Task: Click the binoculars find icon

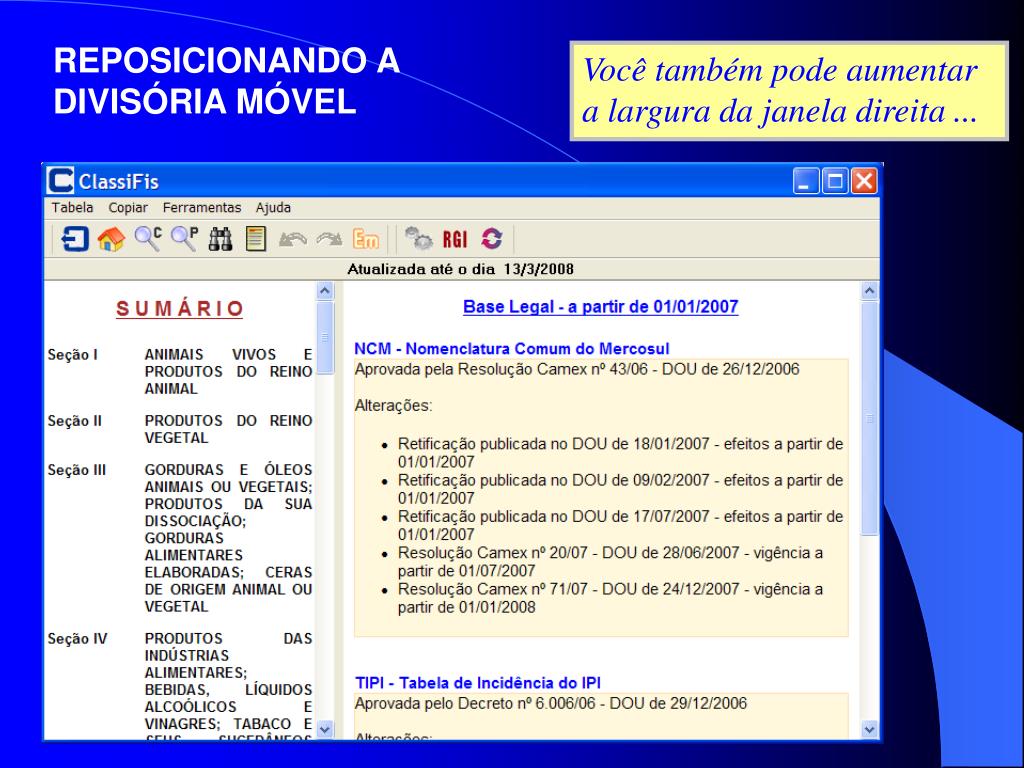Action: click(220, 239)
